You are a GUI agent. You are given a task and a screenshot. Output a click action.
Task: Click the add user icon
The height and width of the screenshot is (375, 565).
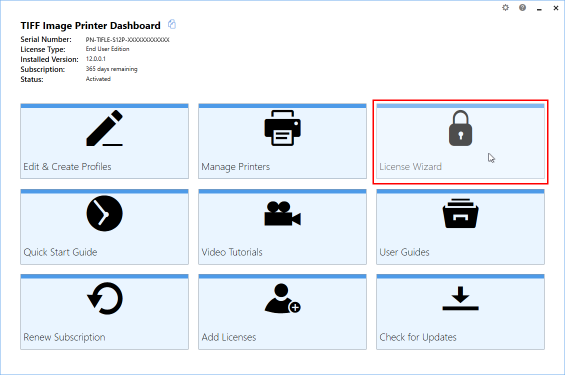pyautogui.click(x=283, y=298)
